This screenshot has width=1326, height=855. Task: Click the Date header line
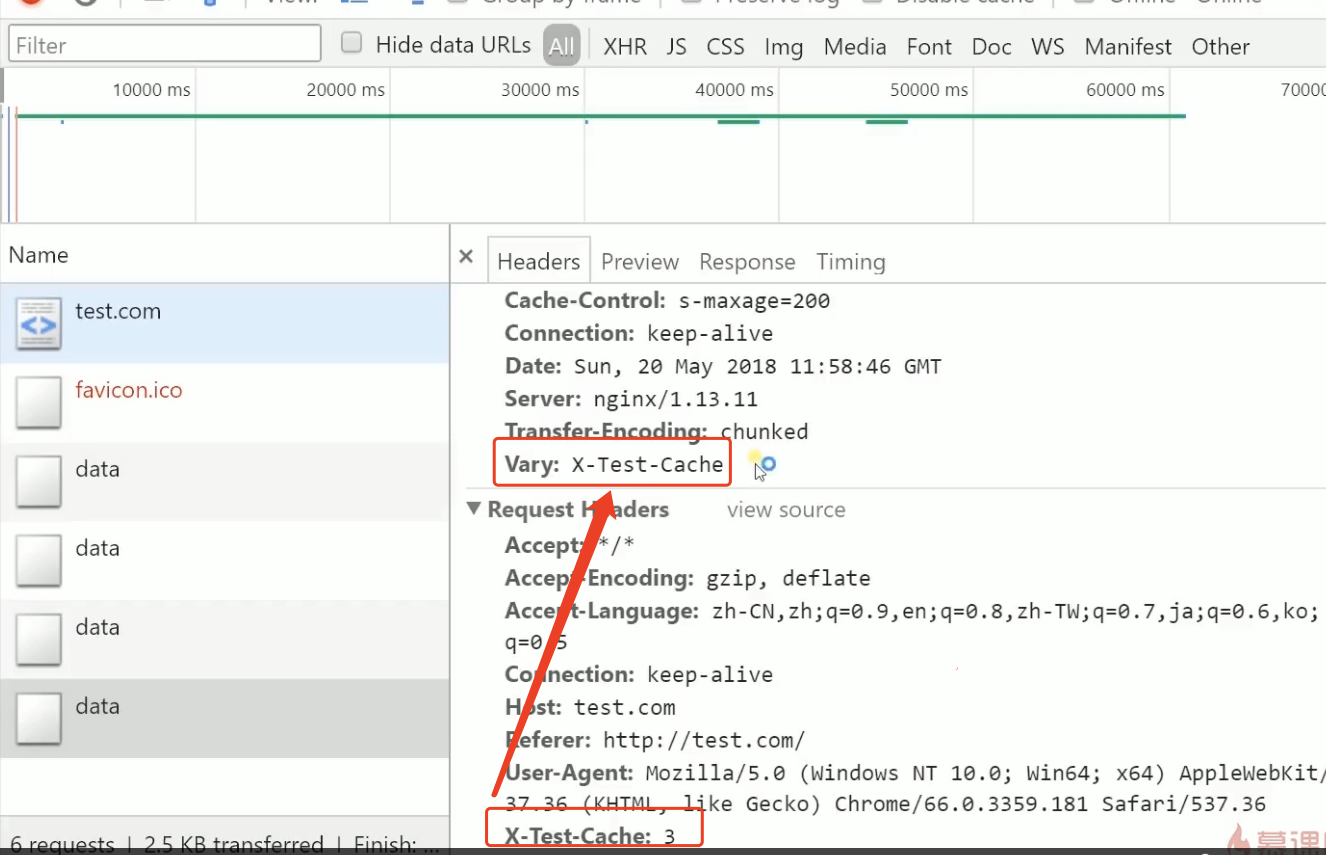point(723,367)
